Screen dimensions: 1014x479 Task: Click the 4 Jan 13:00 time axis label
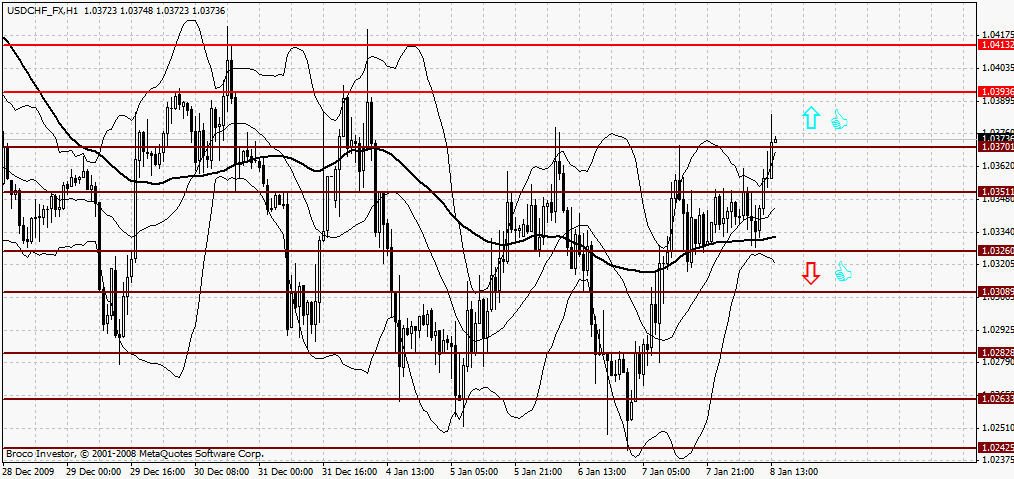(x=411, y=472)
